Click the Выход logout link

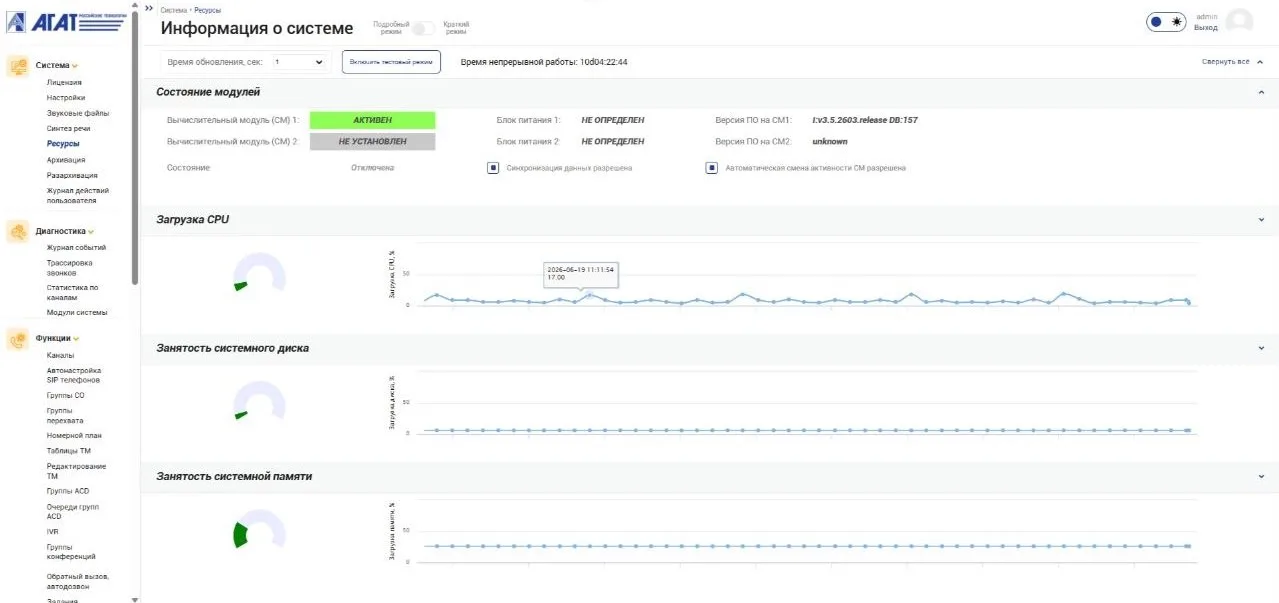tap(1206, 28)
